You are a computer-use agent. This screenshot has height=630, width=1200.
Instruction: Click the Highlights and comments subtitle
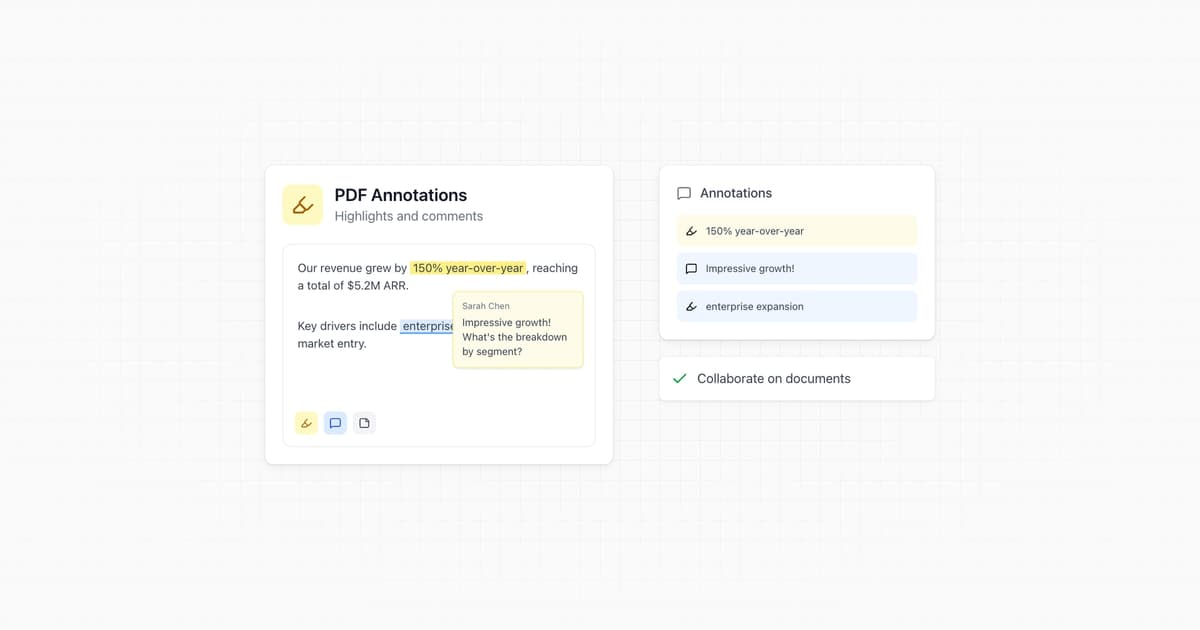408,216
